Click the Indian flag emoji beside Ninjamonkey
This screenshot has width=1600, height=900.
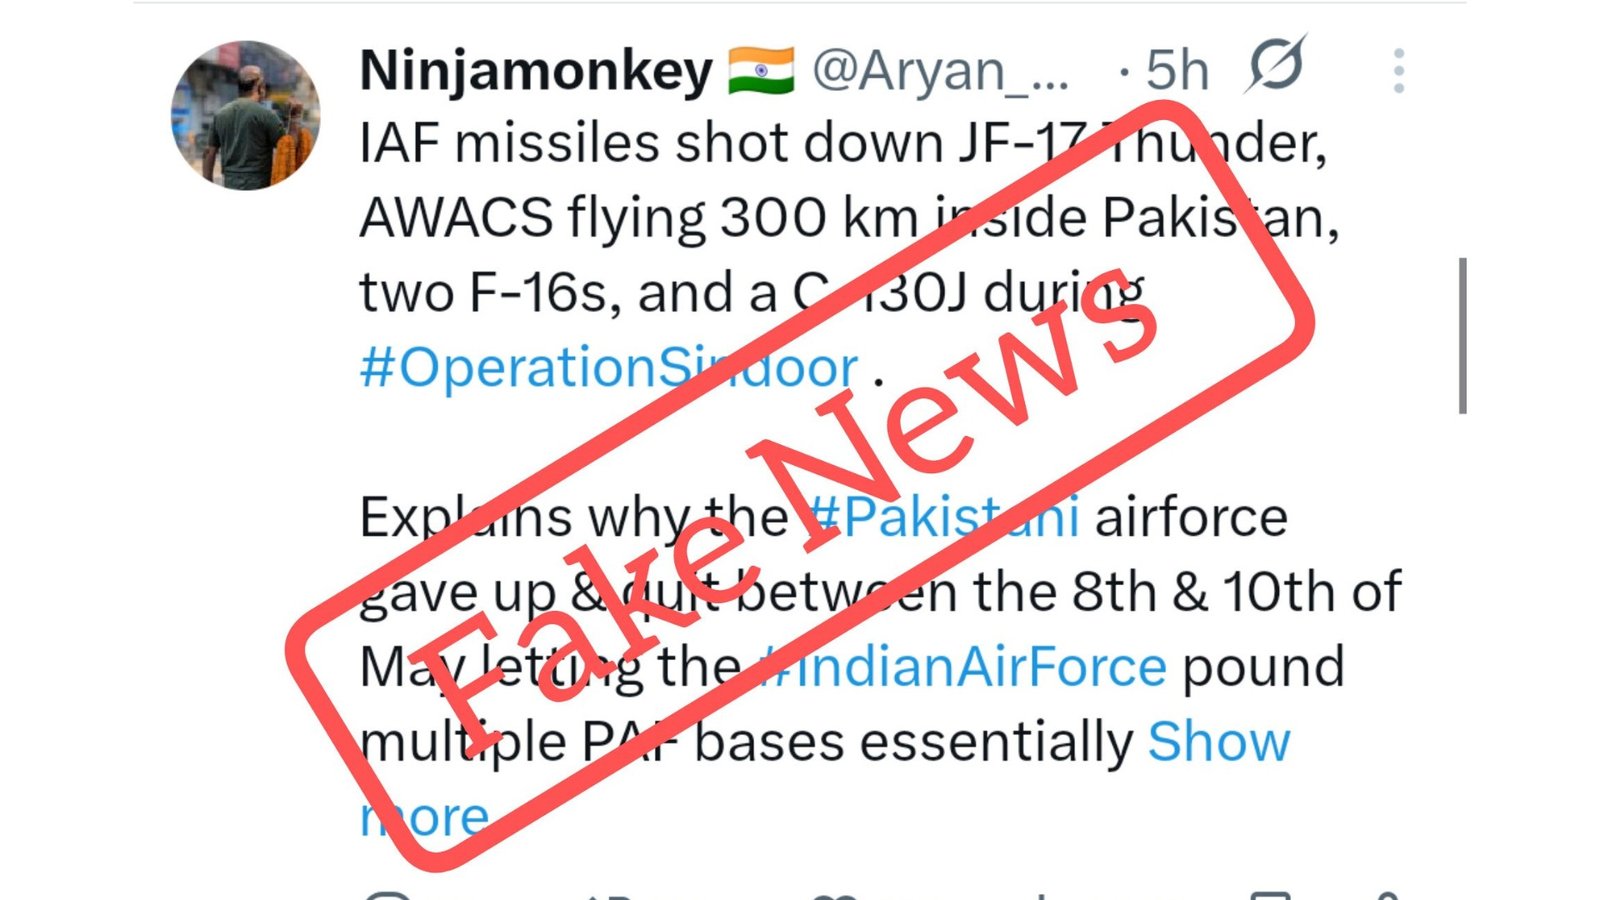[761, 70]
